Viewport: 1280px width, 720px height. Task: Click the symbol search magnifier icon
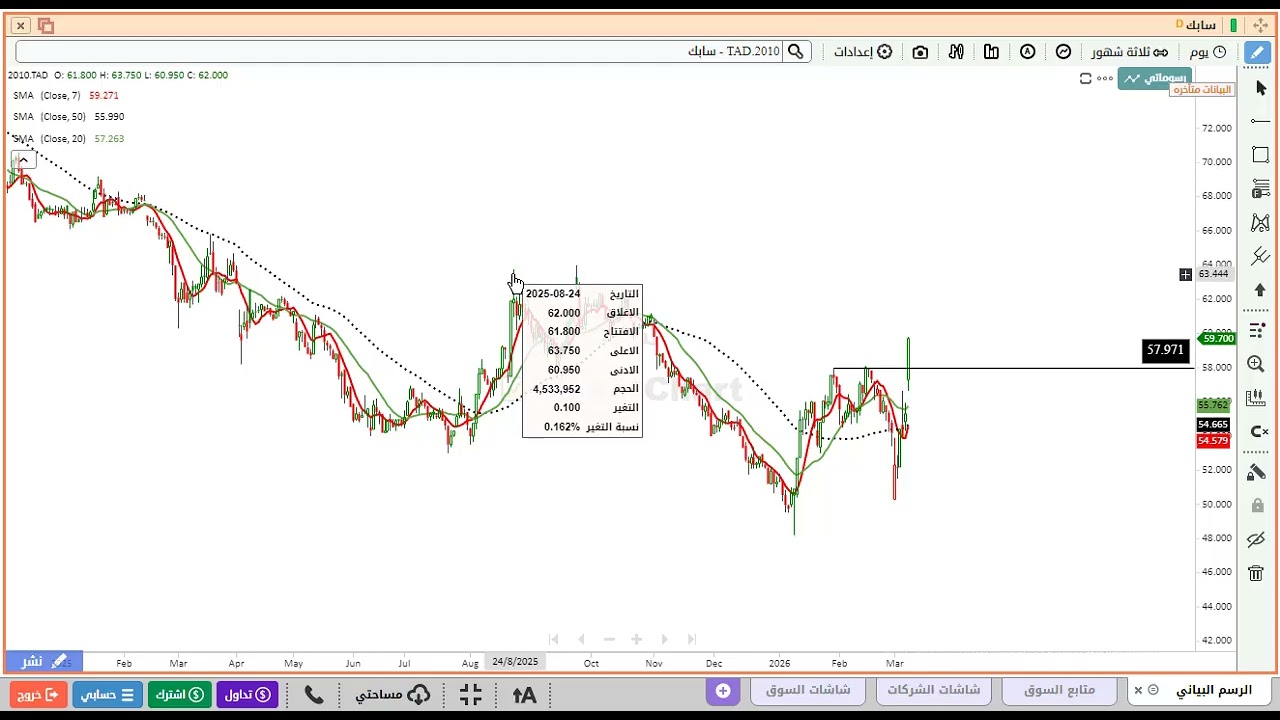[795, 52]
